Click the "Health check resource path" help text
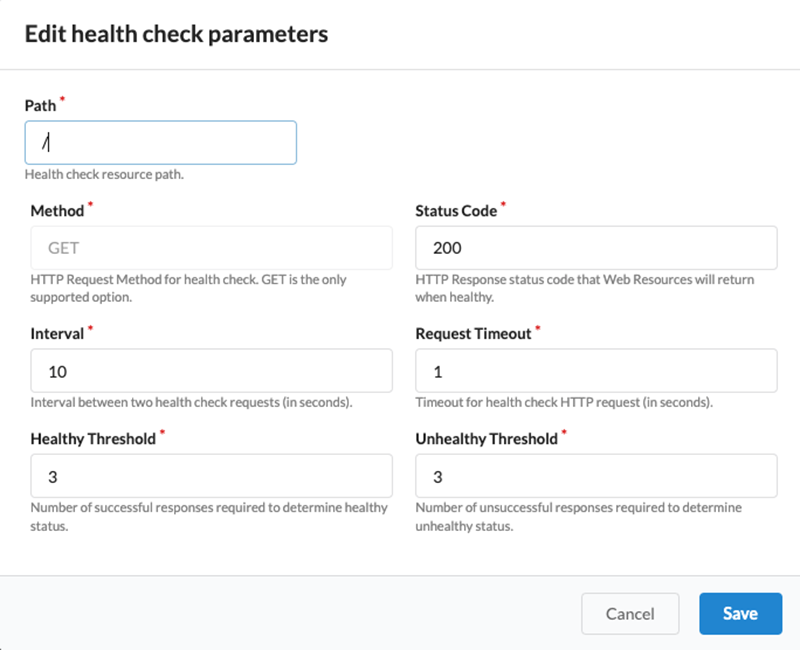Image resolution: width=800 pixels, height=650 pixels. (104, 175)
